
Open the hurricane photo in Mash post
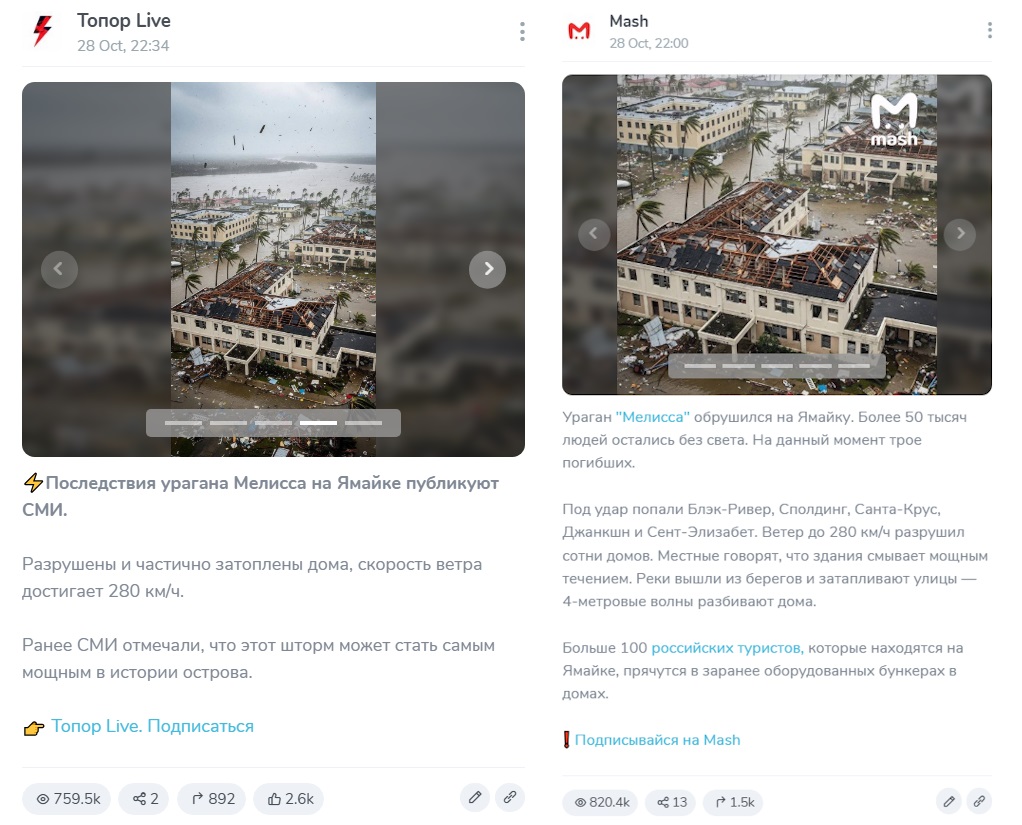pos(777,235)
